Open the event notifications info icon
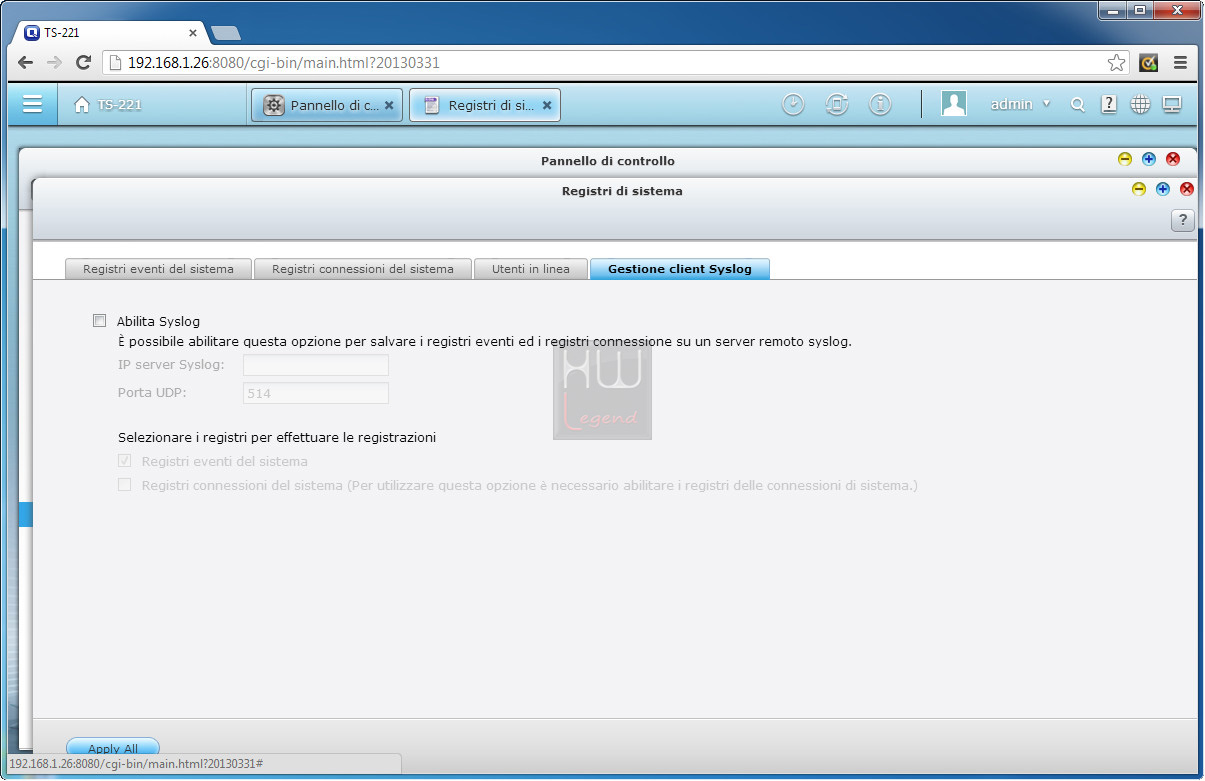 (x=880, y=104)
